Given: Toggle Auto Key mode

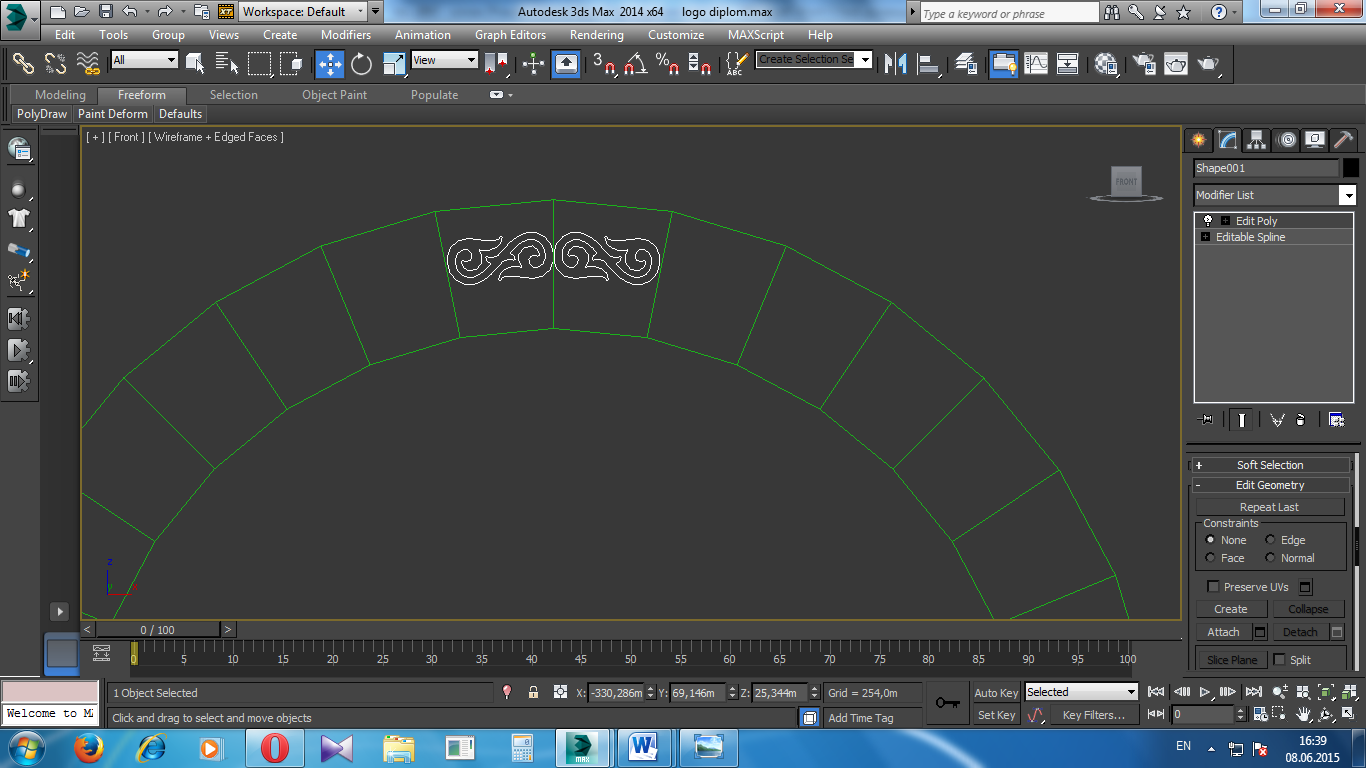Looking at the screenshot, I should click(996, 693).
